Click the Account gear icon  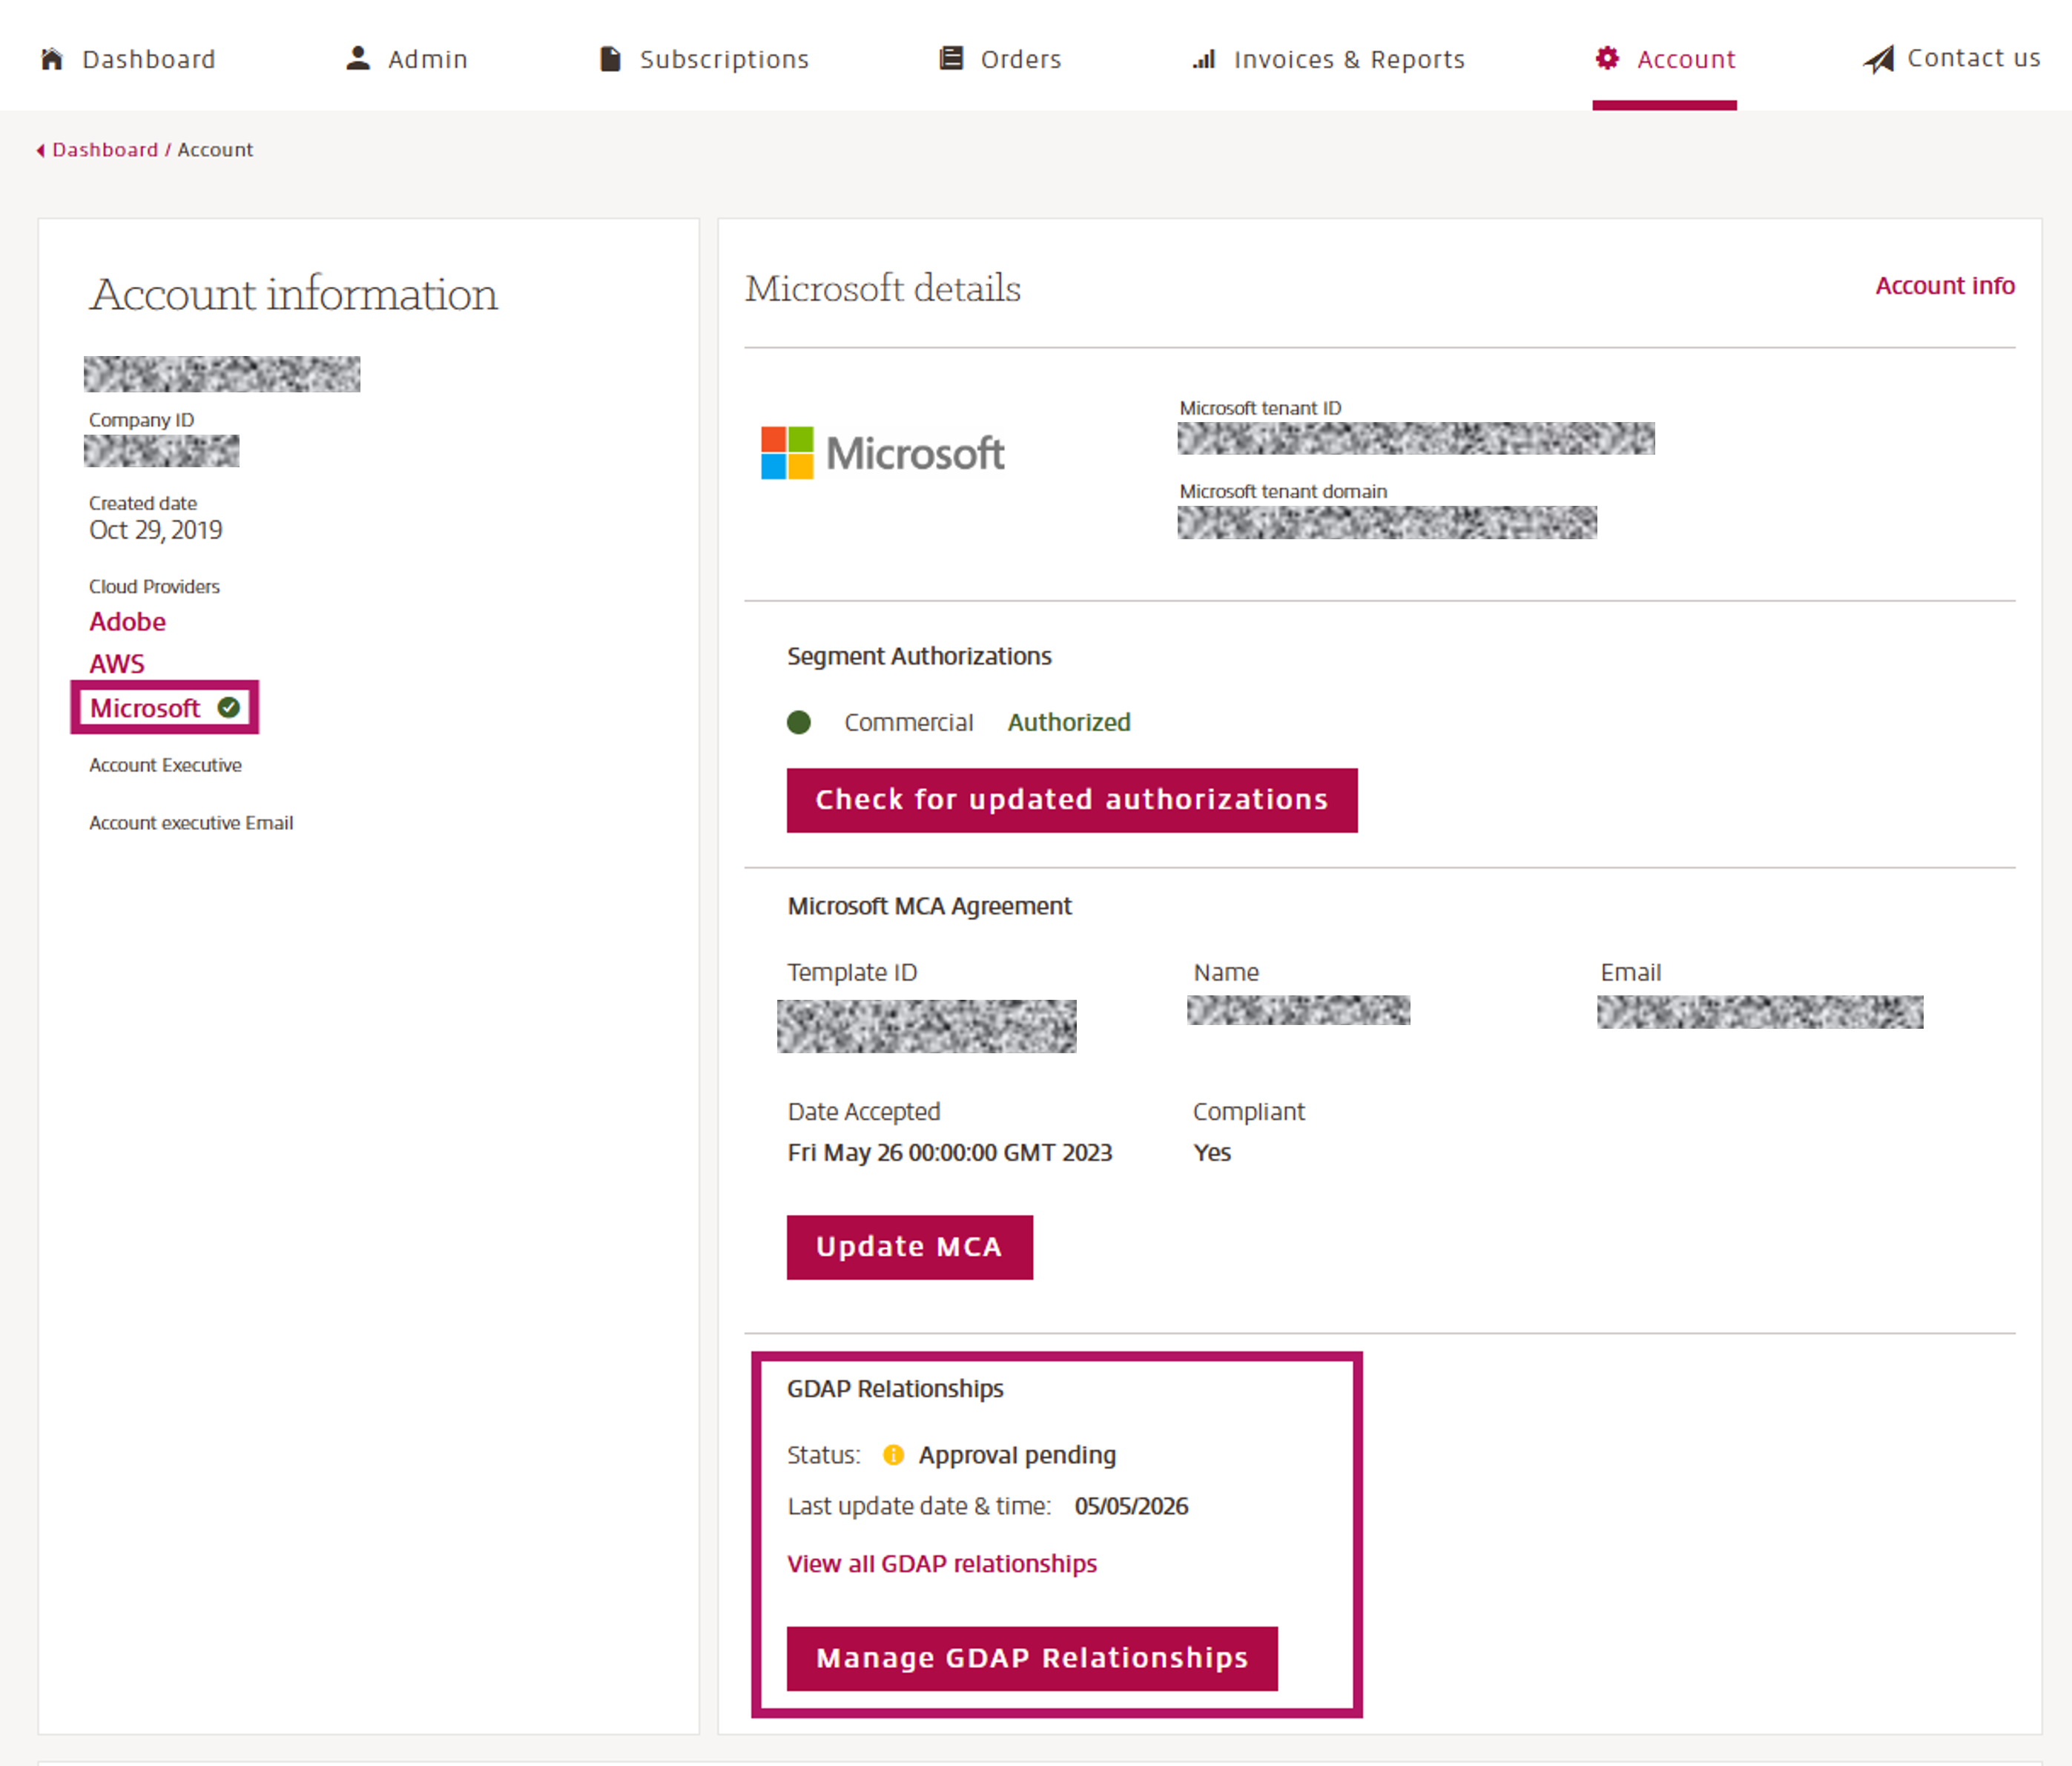click(x=1607, y=58)
